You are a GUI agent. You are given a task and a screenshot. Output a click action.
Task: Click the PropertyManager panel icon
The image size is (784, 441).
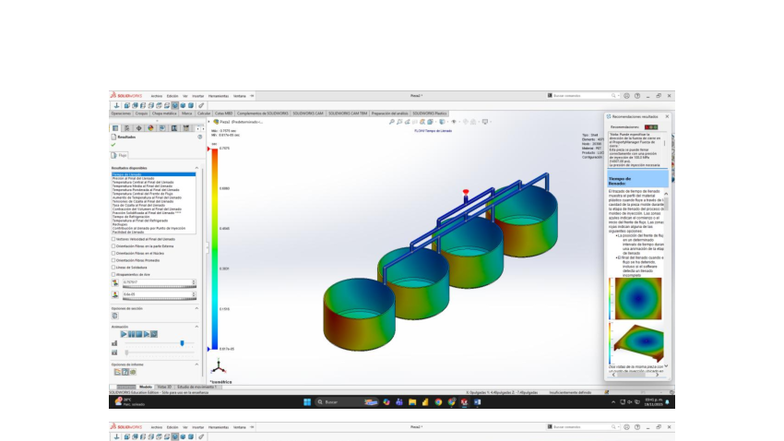pos(127,128)
